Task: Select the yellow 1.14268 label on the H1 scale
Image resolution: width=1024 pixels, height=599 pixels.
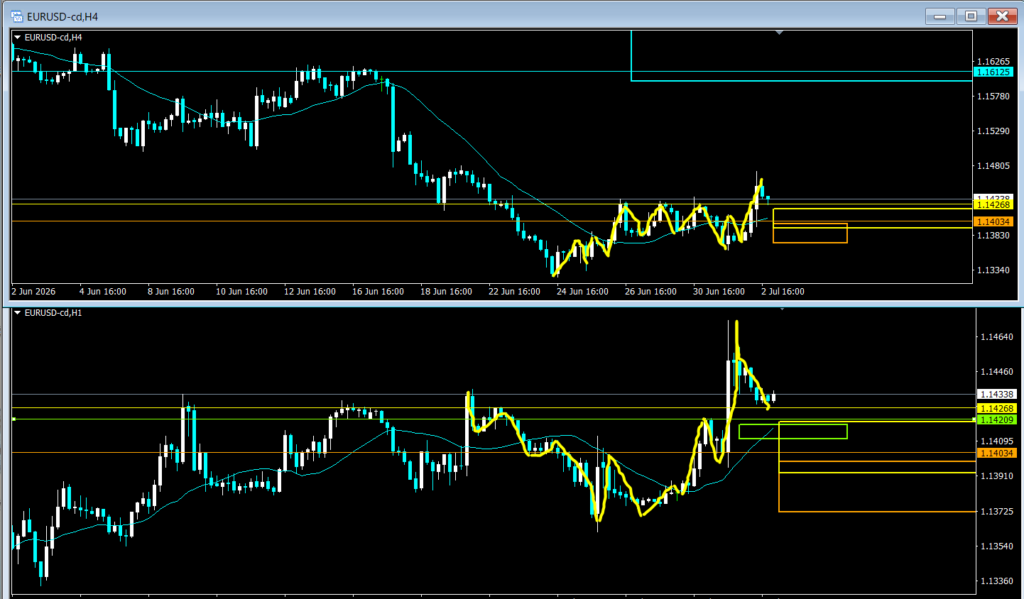Action: (x=997, y=409)
